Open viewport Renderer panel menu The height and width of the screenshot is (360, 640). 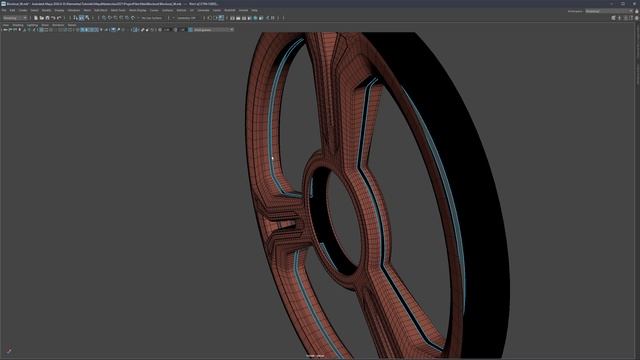click(x=58, y=25)
